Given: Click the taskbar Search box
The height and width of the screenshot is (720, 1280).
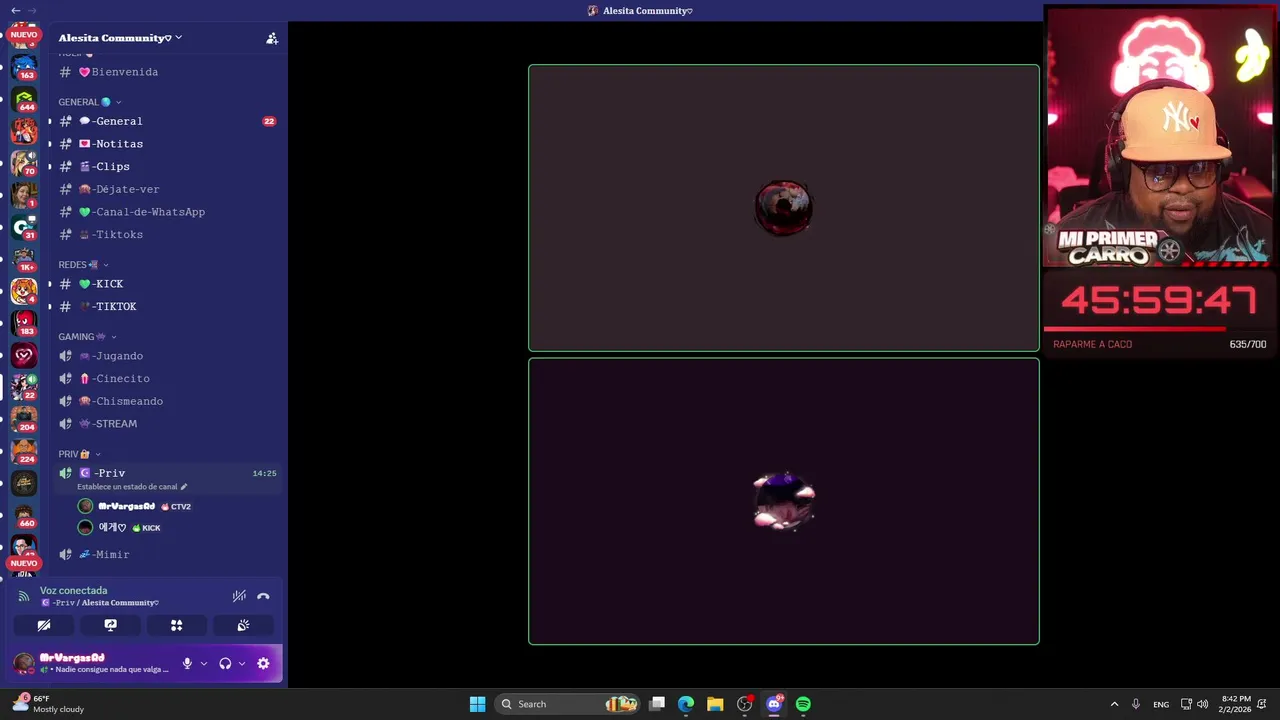Looking at the screenshot, I should pyautogui.click(x=568, y=704).
